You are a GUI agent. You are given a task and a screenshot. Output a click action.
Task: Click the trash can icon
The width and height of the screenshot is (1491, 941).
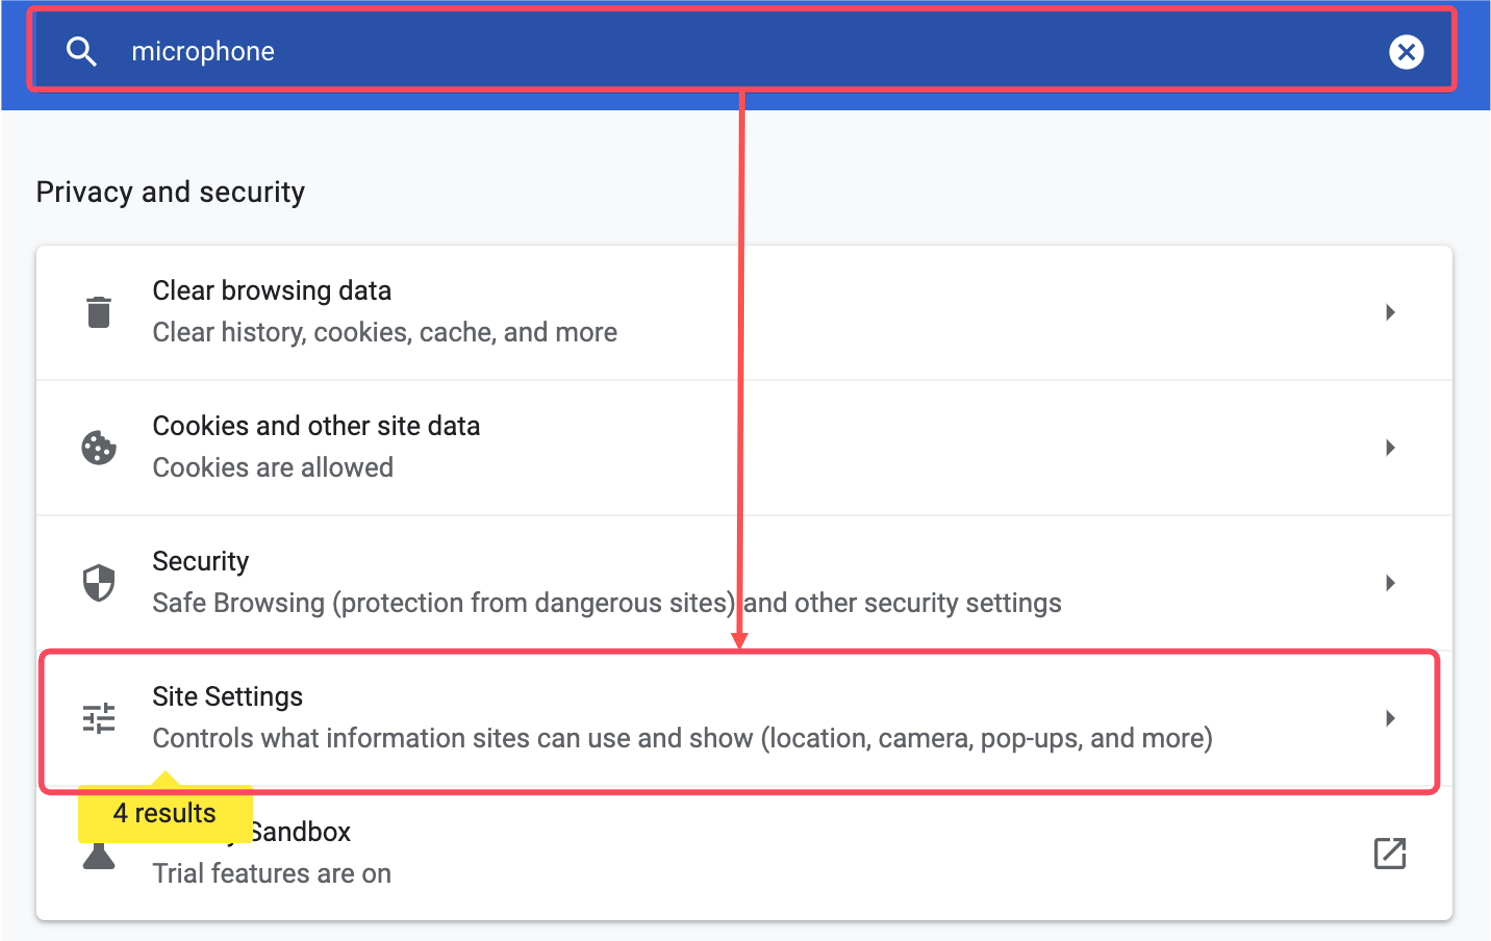99,312
